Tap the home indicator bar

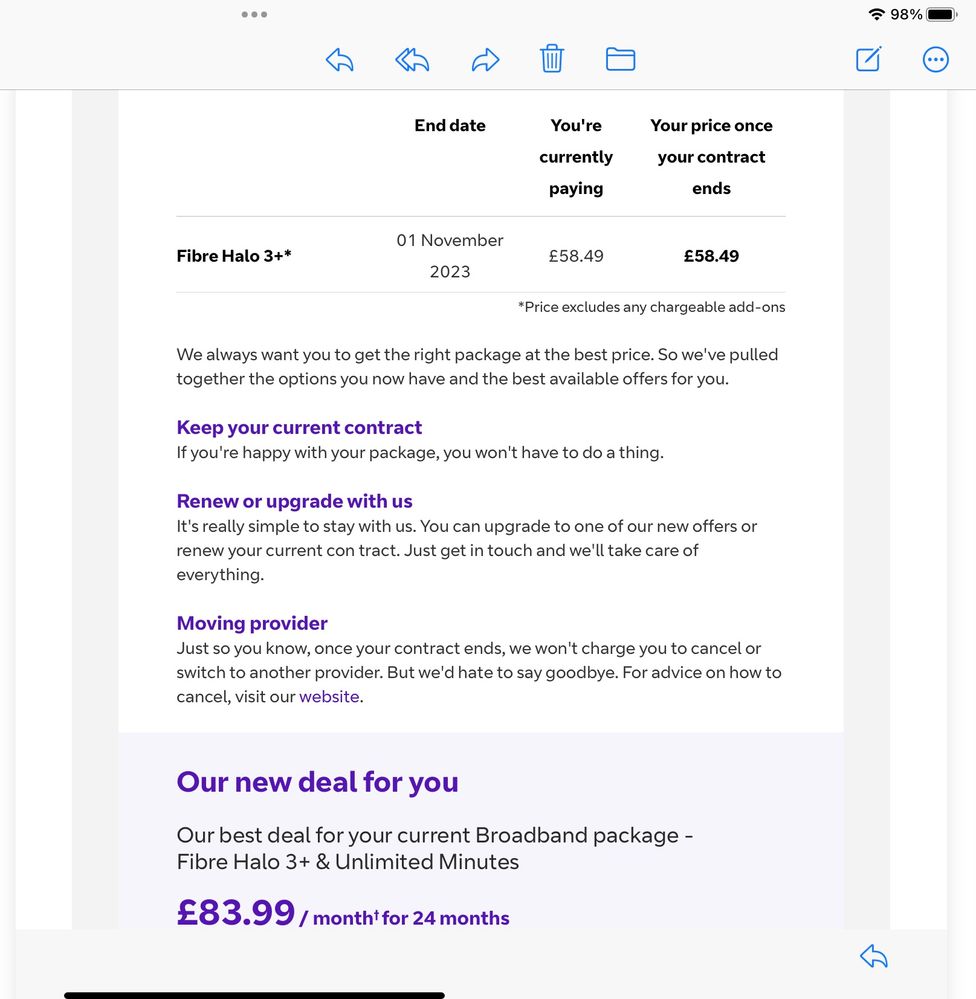tap(254, 995)
